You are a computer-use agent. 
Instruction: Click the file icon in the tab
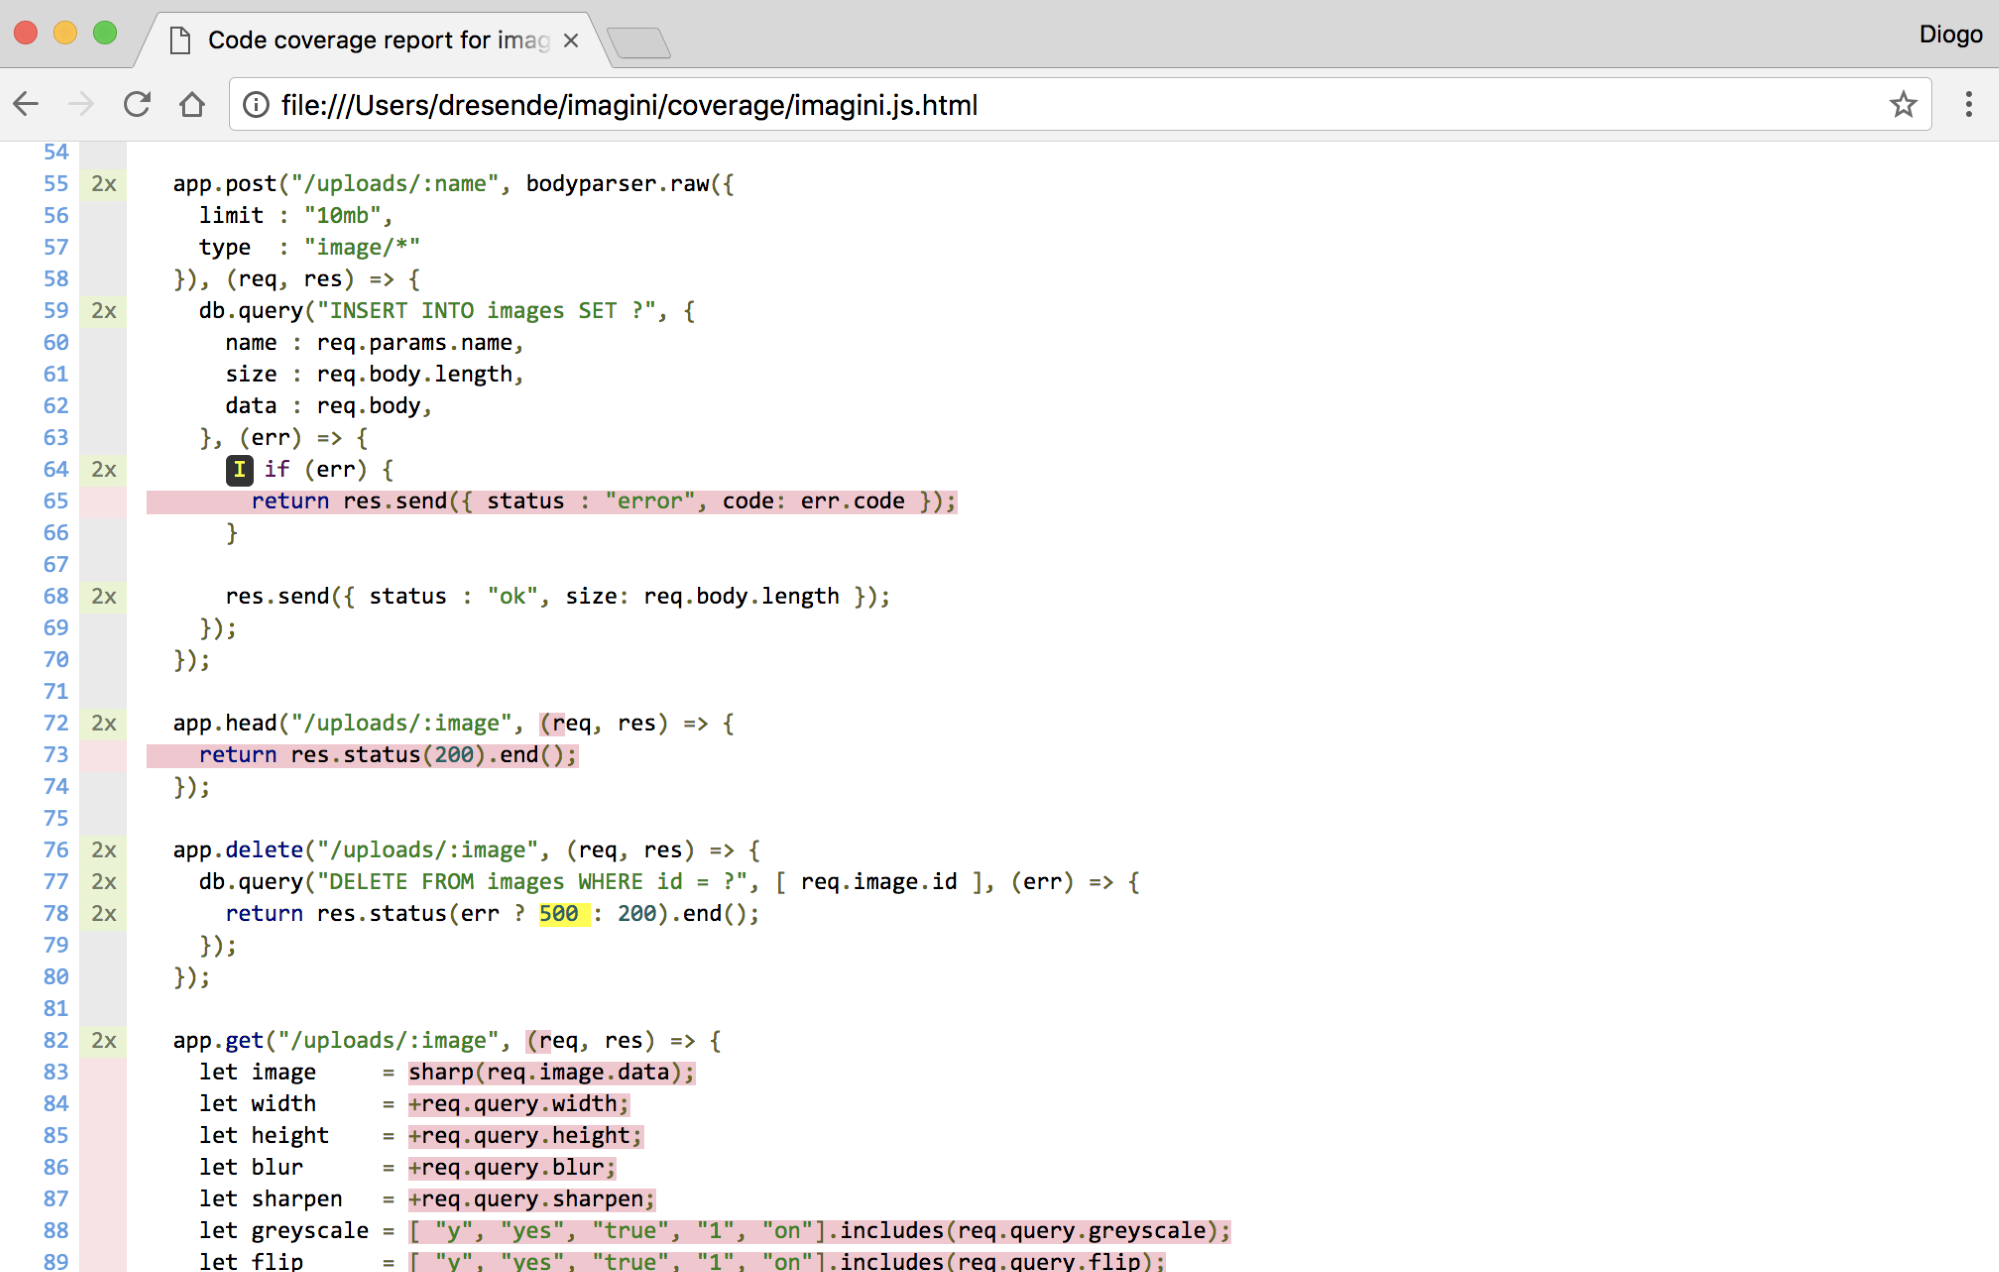pos(180,40)
